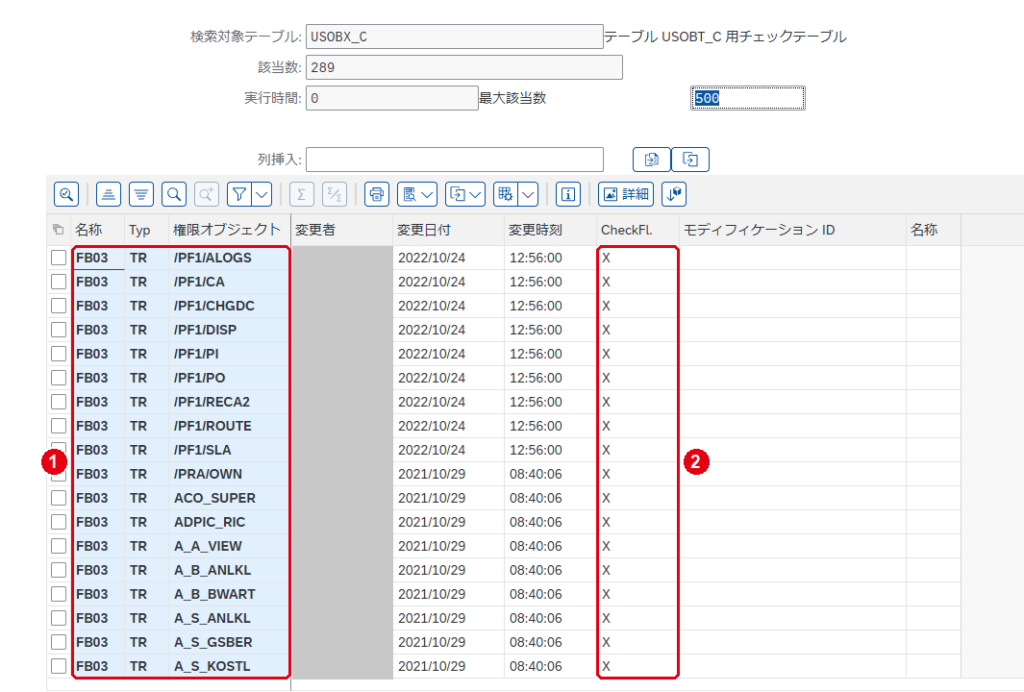Select the 権限オブジェクト column header
The width and height of the screenshot is (1024, 692).
[x=229, y=230]
